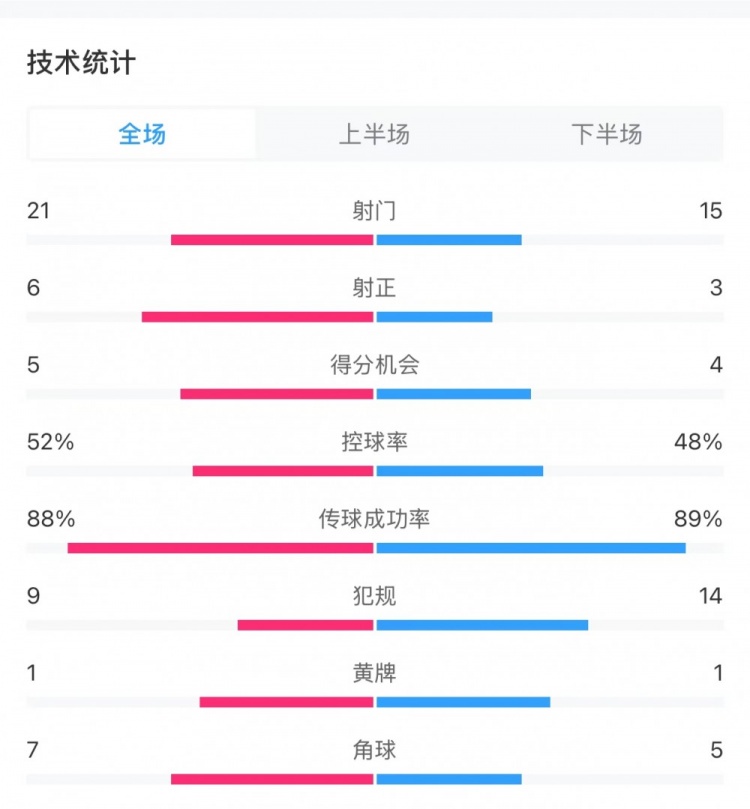Click the 角球 stat label
Screen dimensions: 750x809
pyautogui.click(x=374, y=750)
